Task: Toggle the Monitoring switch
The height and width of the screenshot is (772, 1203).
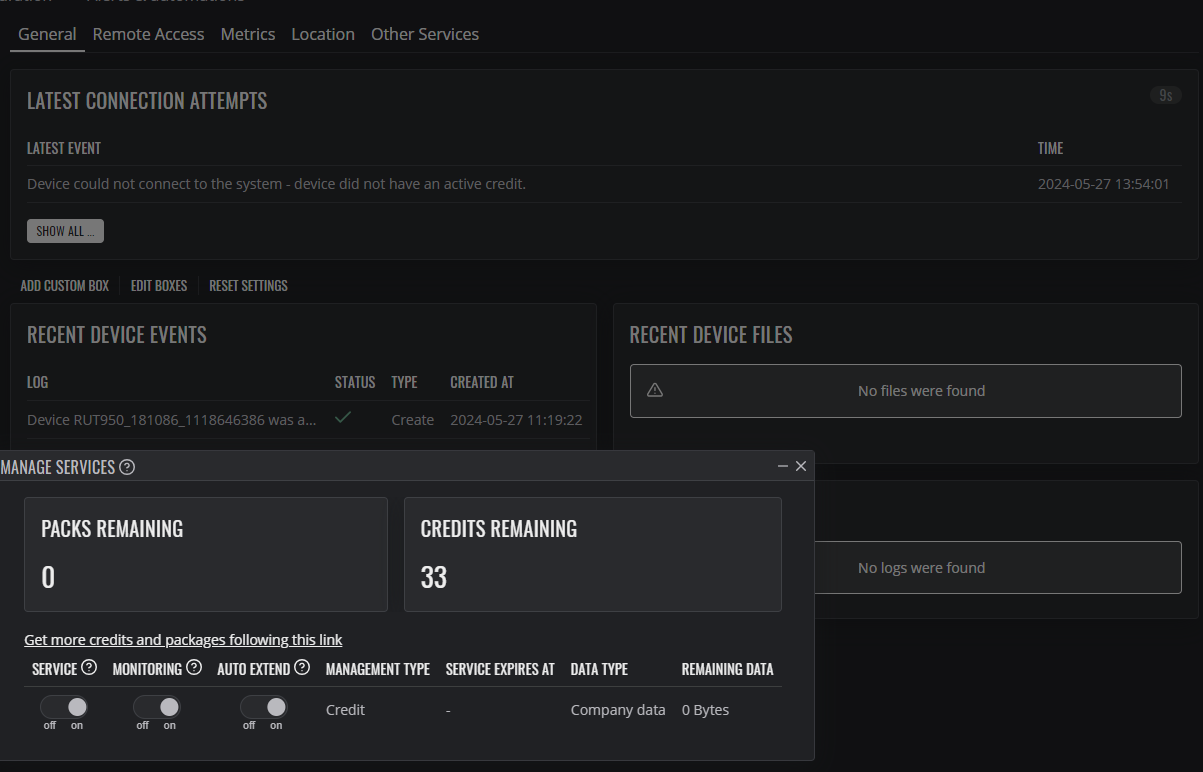Action: coord(157,707)
